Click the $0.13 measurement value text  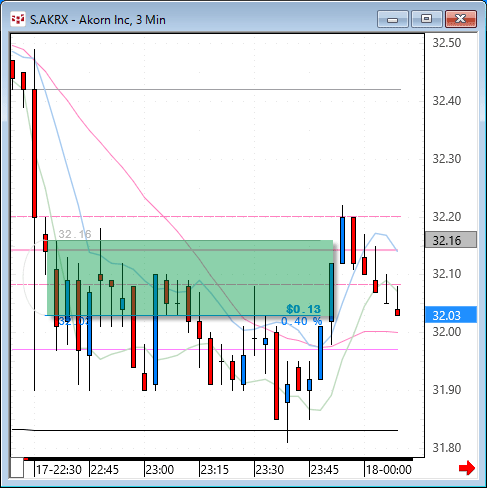point(303,309)
